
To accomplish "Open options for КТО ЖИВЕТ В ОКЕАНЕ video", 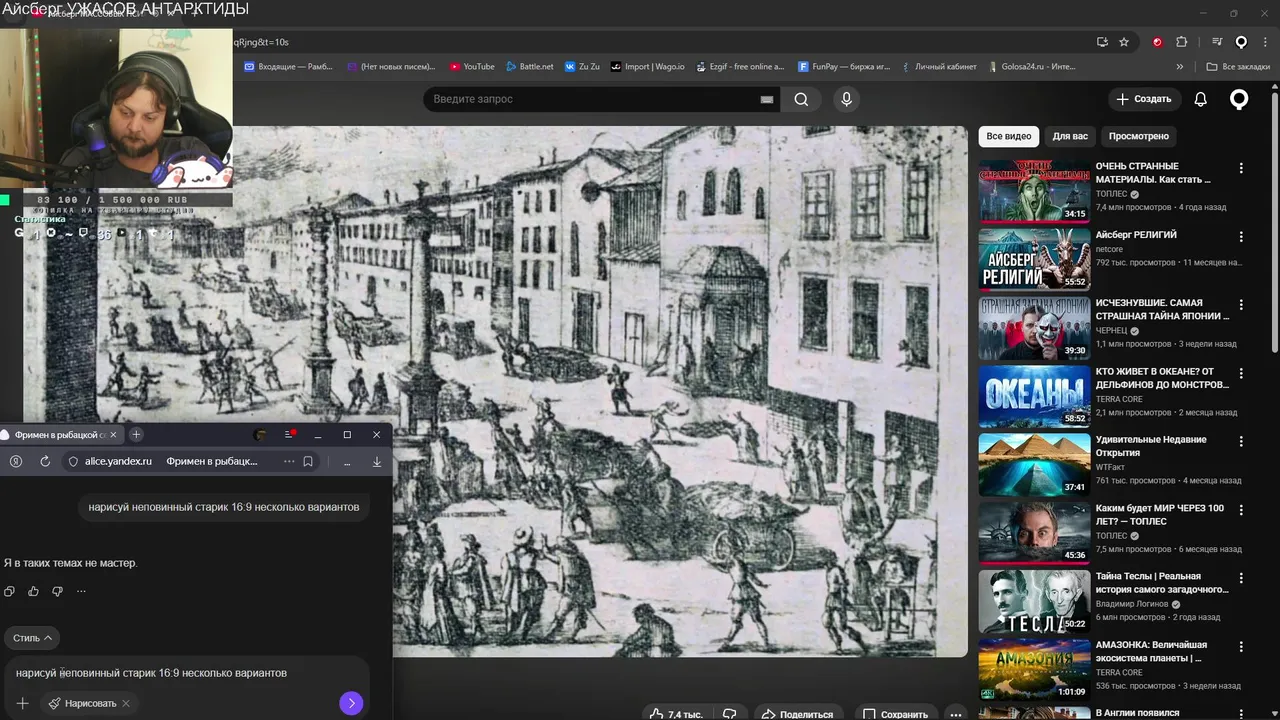I will pyautogui.click(x=1241, y=373).
